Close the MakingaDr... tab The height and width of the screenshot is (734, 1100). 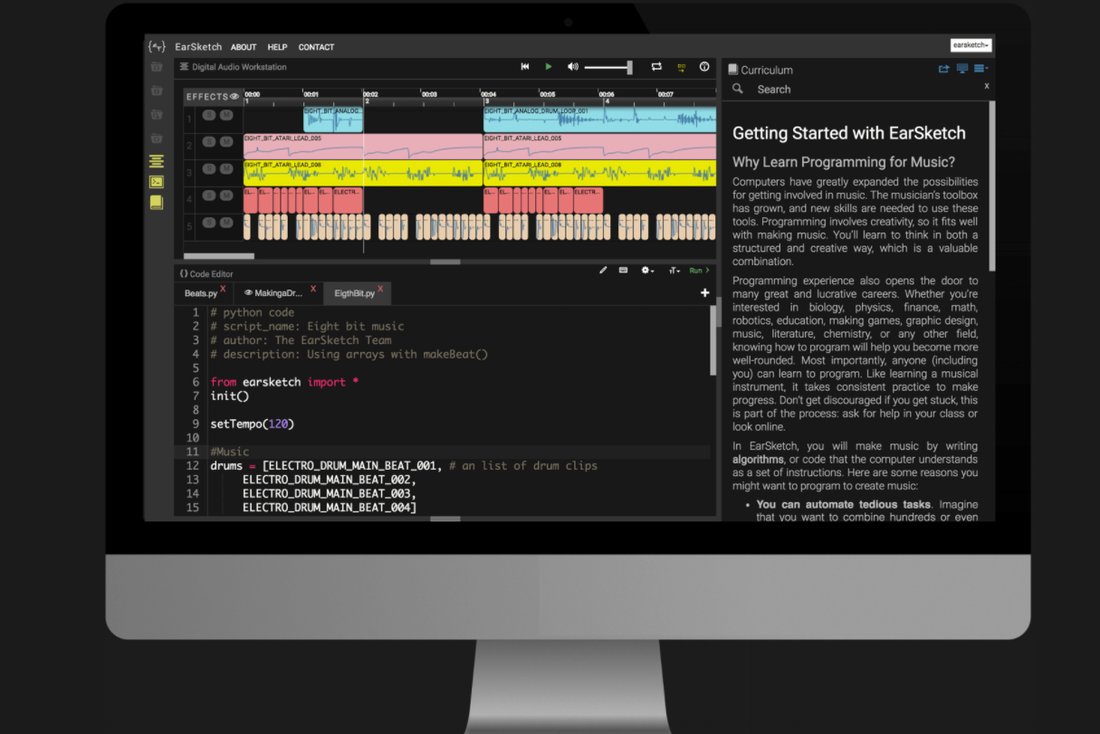[x=313, y=288]
